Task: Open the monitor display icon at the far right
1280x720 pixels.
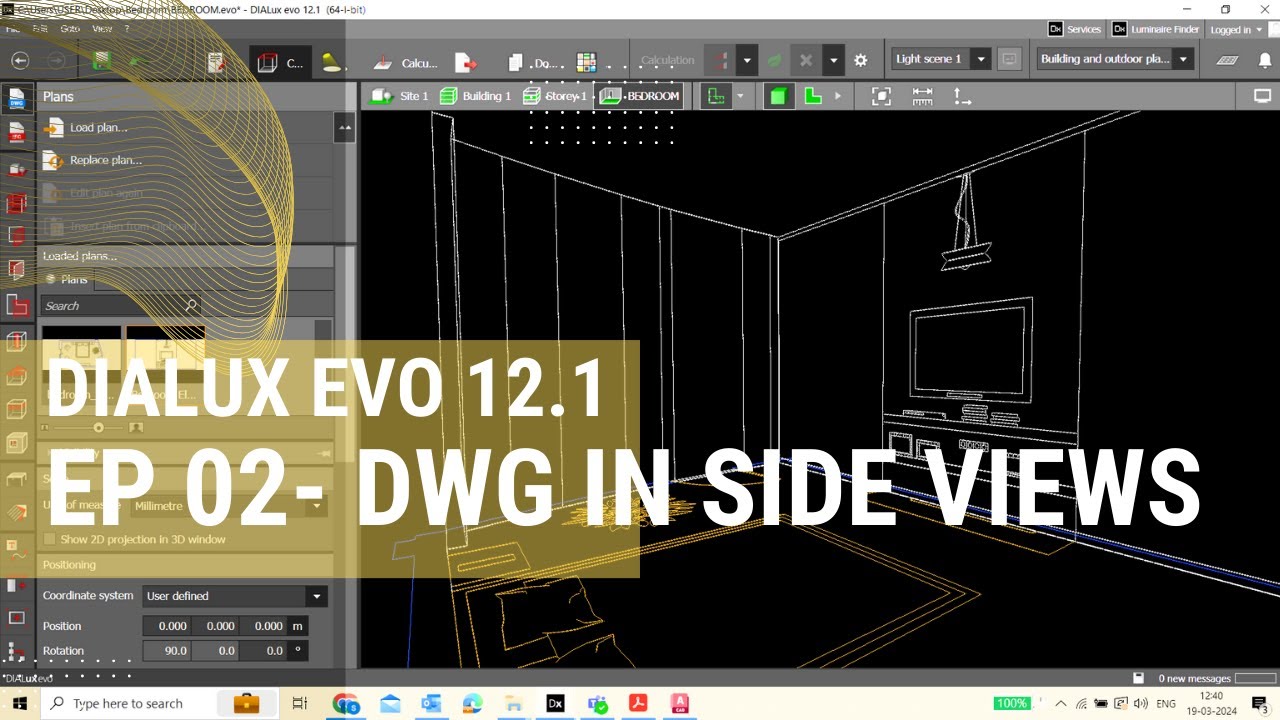Action: click(1263, 96)
